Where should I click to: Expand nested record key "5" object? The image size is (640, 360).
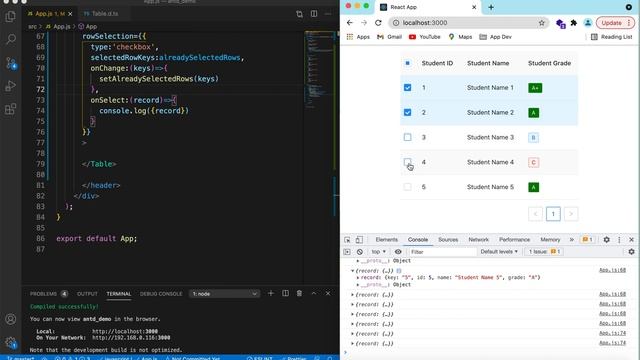coord(358,278)
